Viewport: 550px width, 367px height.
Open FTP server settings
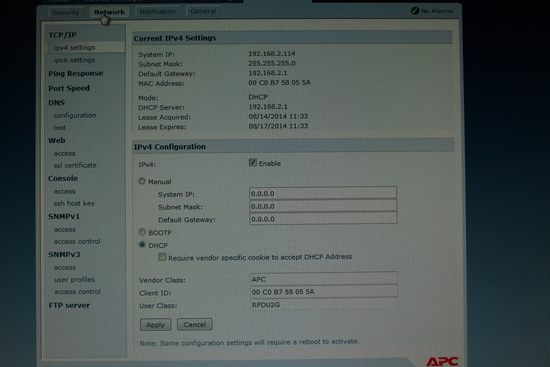click(69, 305)
